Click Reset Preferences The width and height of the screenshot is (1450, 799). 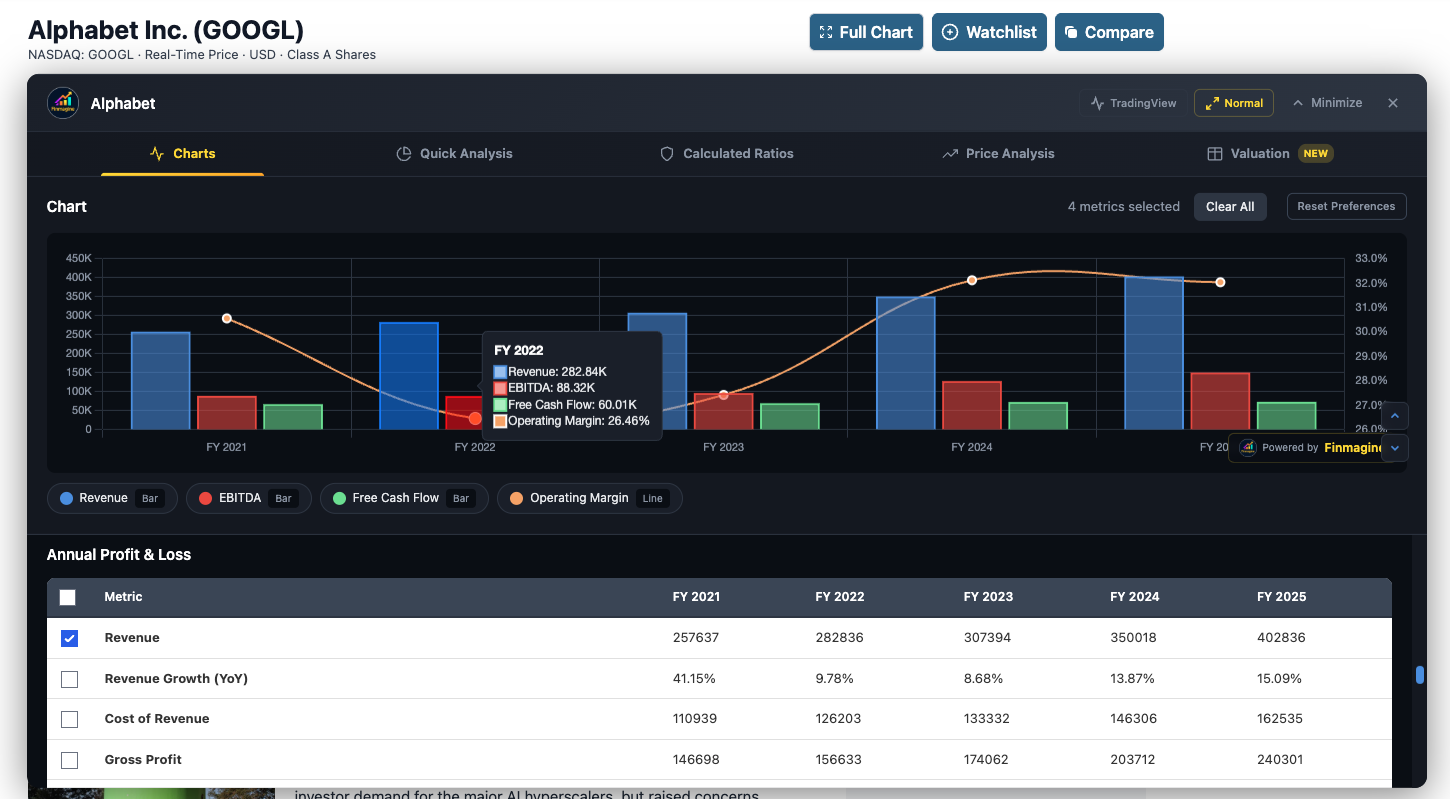(x=1346, y=206)
